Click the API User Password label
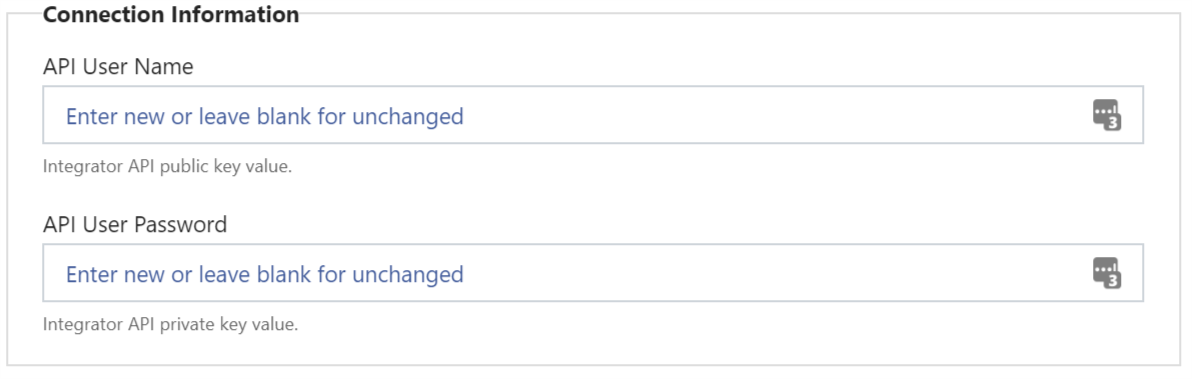Screen dimensions: 1192x379 (135, 225)
